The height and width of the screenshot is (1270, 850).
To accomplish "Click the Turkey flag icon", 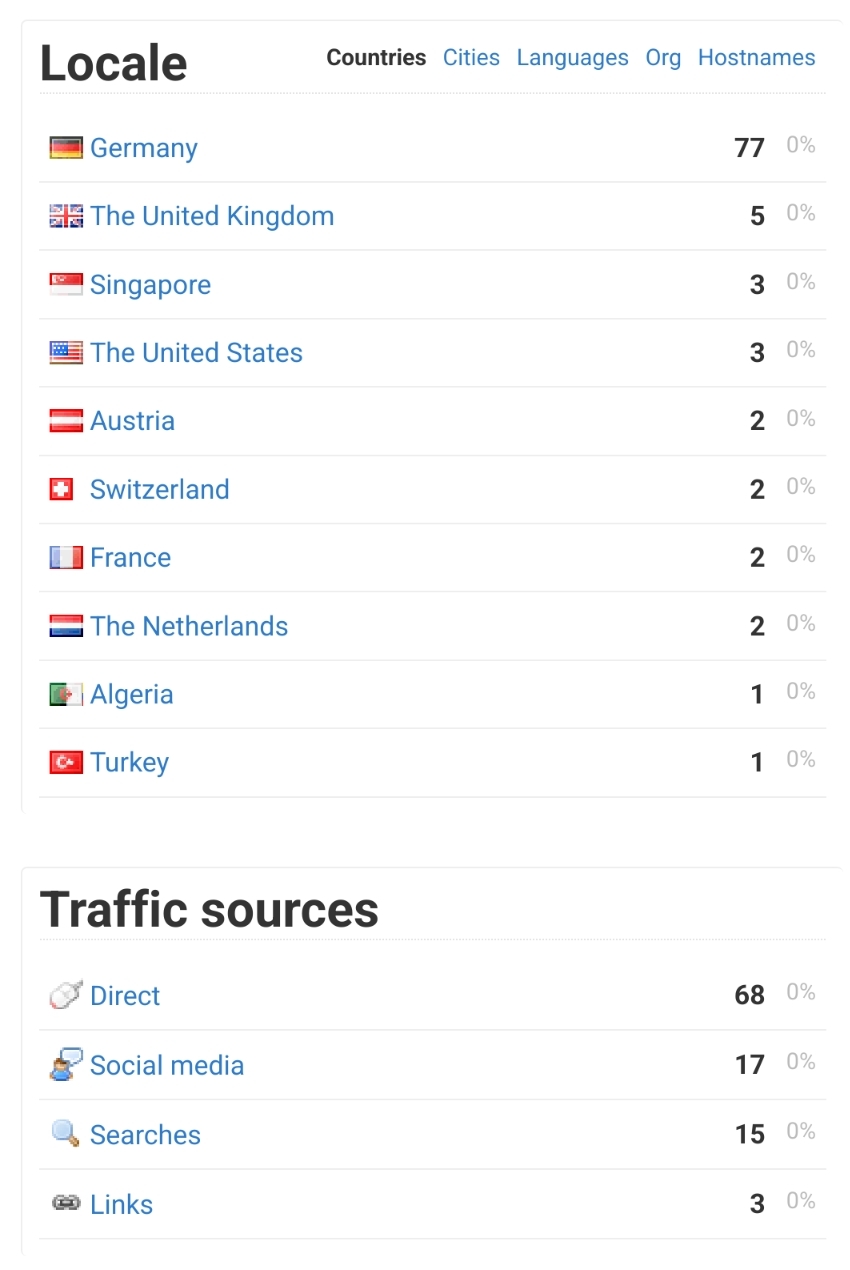I will point(66,762).
